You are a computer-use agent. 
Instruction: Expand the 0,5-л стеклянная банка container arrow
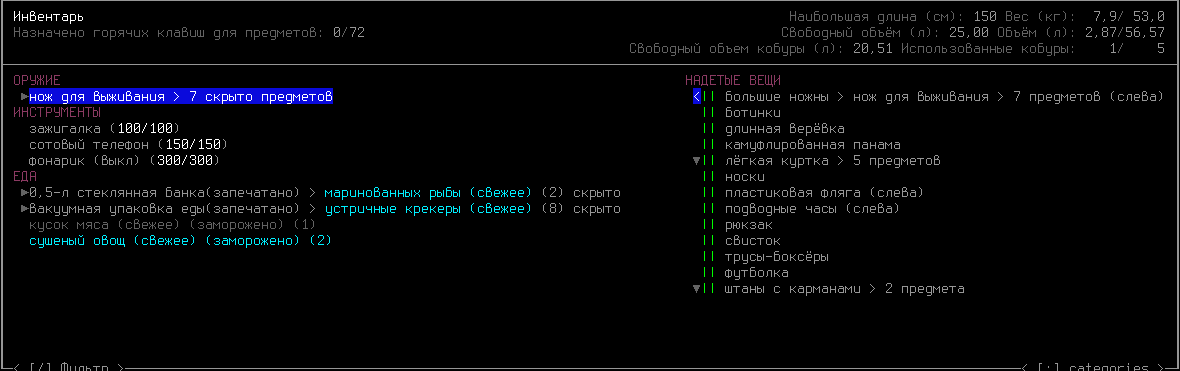click(25, 193)
